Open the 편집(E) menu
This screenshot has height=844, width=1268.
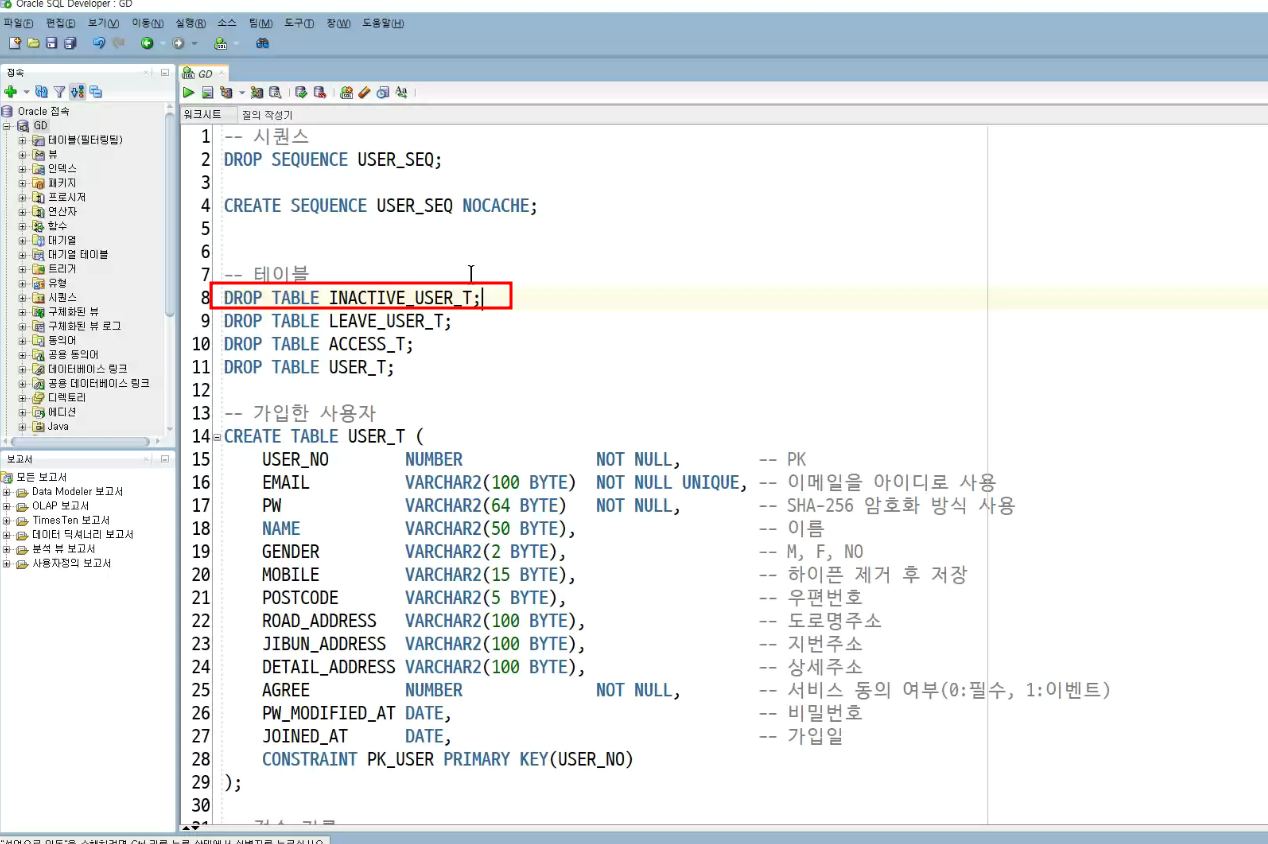click(x=61, y=23)
